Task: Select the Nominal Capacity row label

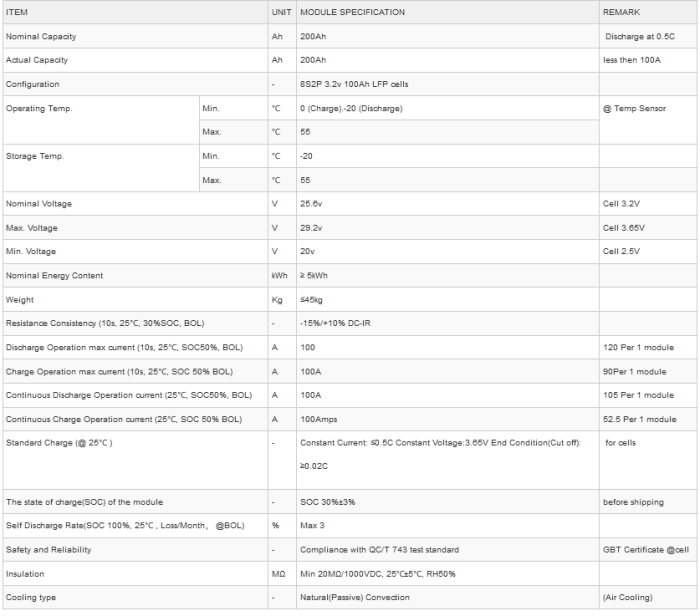Action: click(41, 36)
